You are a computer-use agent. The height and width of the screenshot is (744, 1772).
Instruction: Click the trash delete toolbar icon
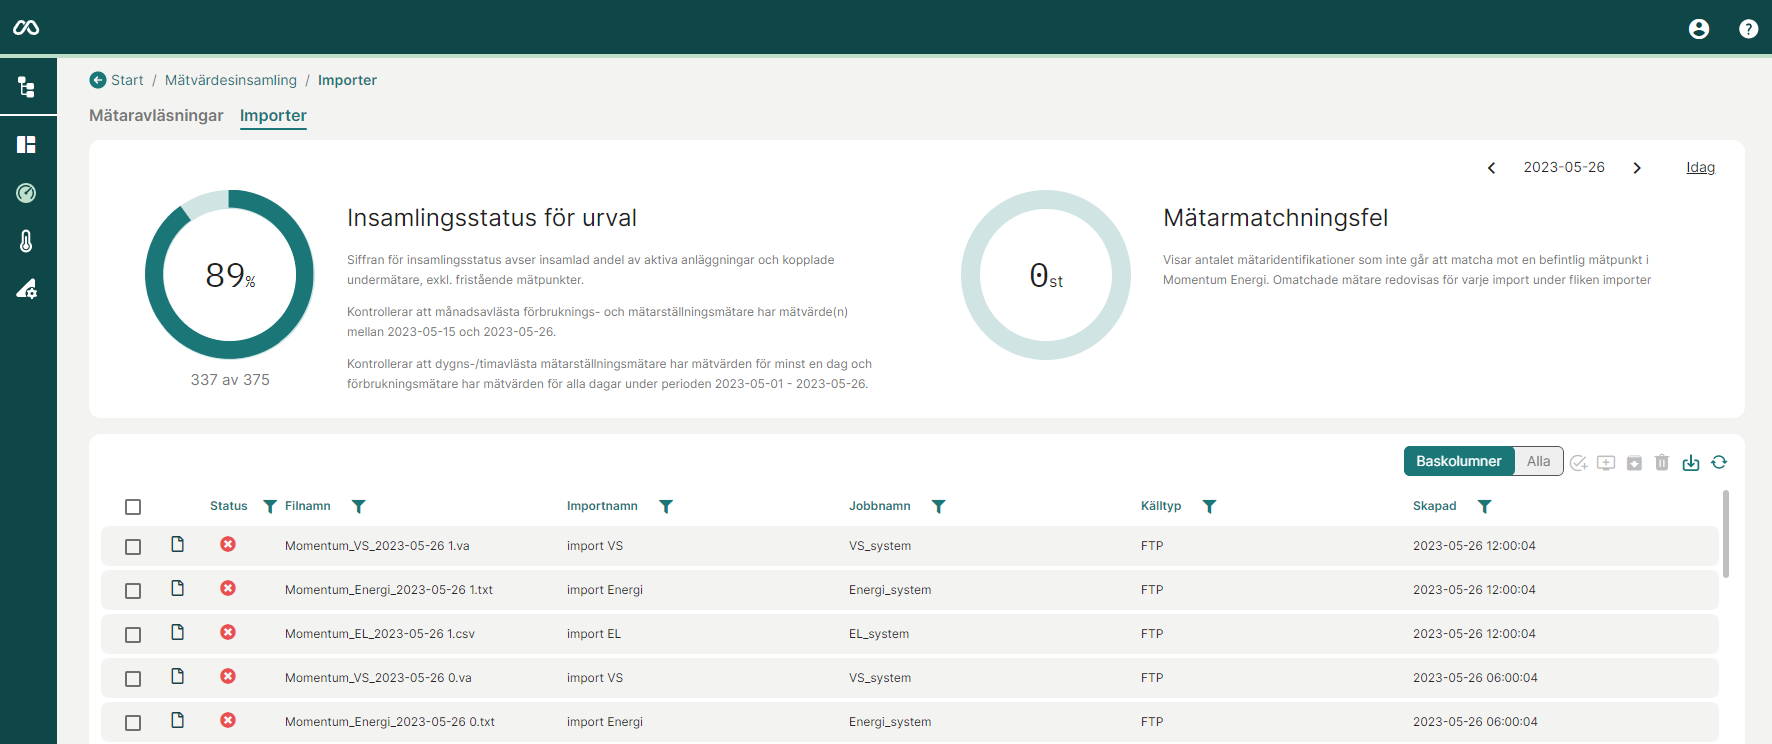click(x=1662, y=462)
